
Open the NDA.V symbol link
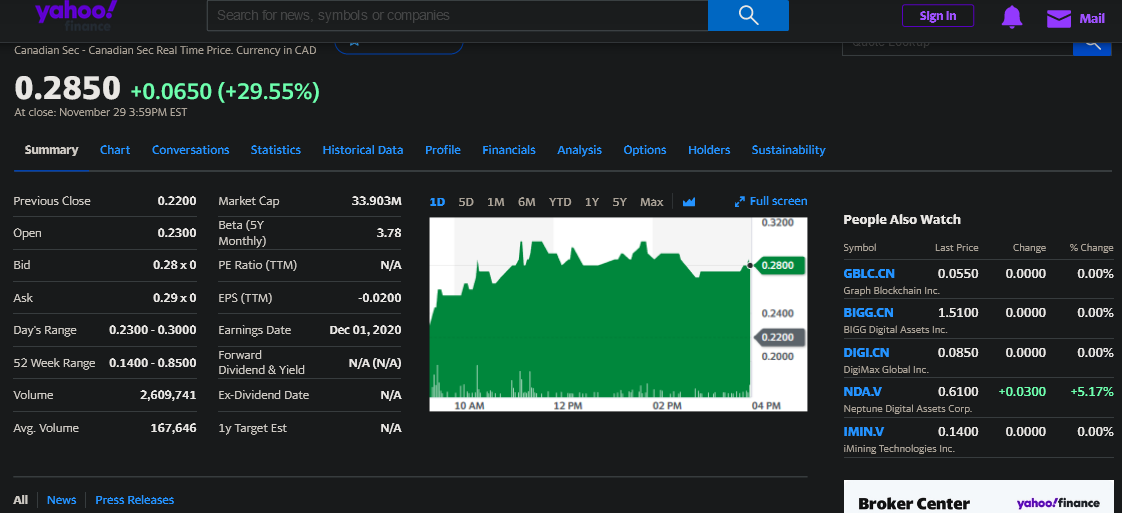click(862, 392)
